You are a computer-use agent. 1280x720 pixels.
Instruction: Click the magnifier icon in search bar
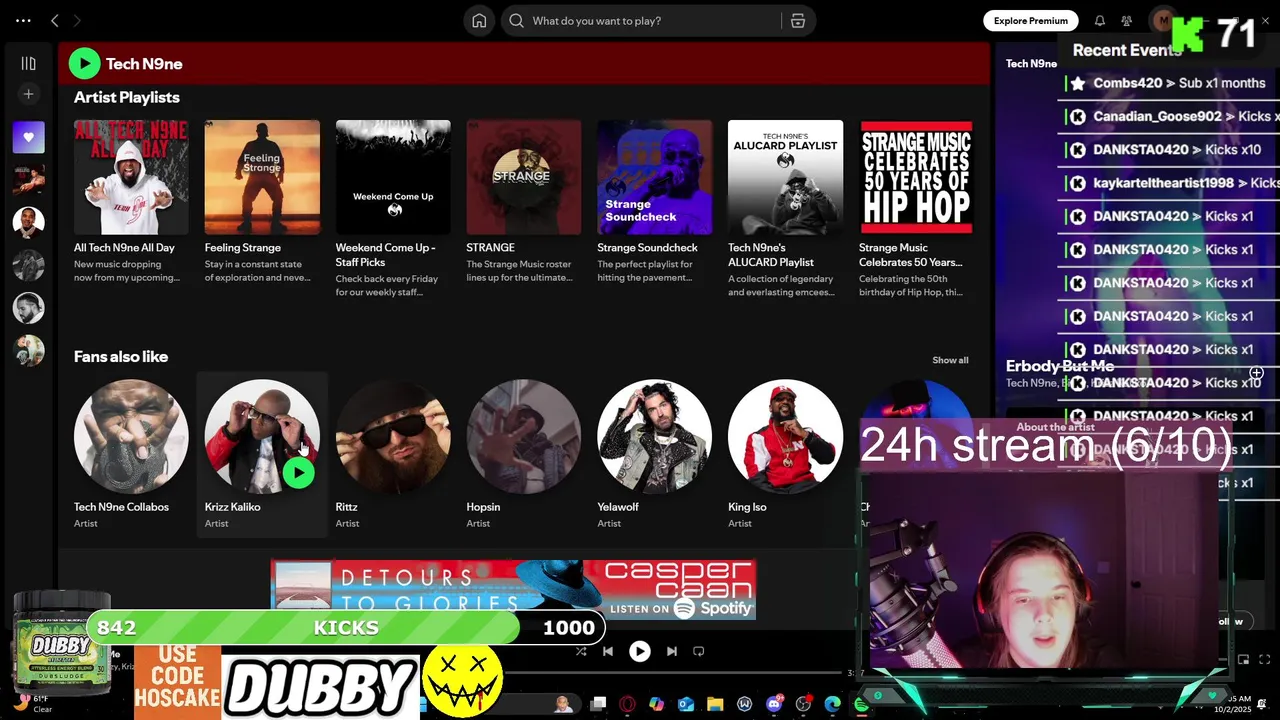516,21
